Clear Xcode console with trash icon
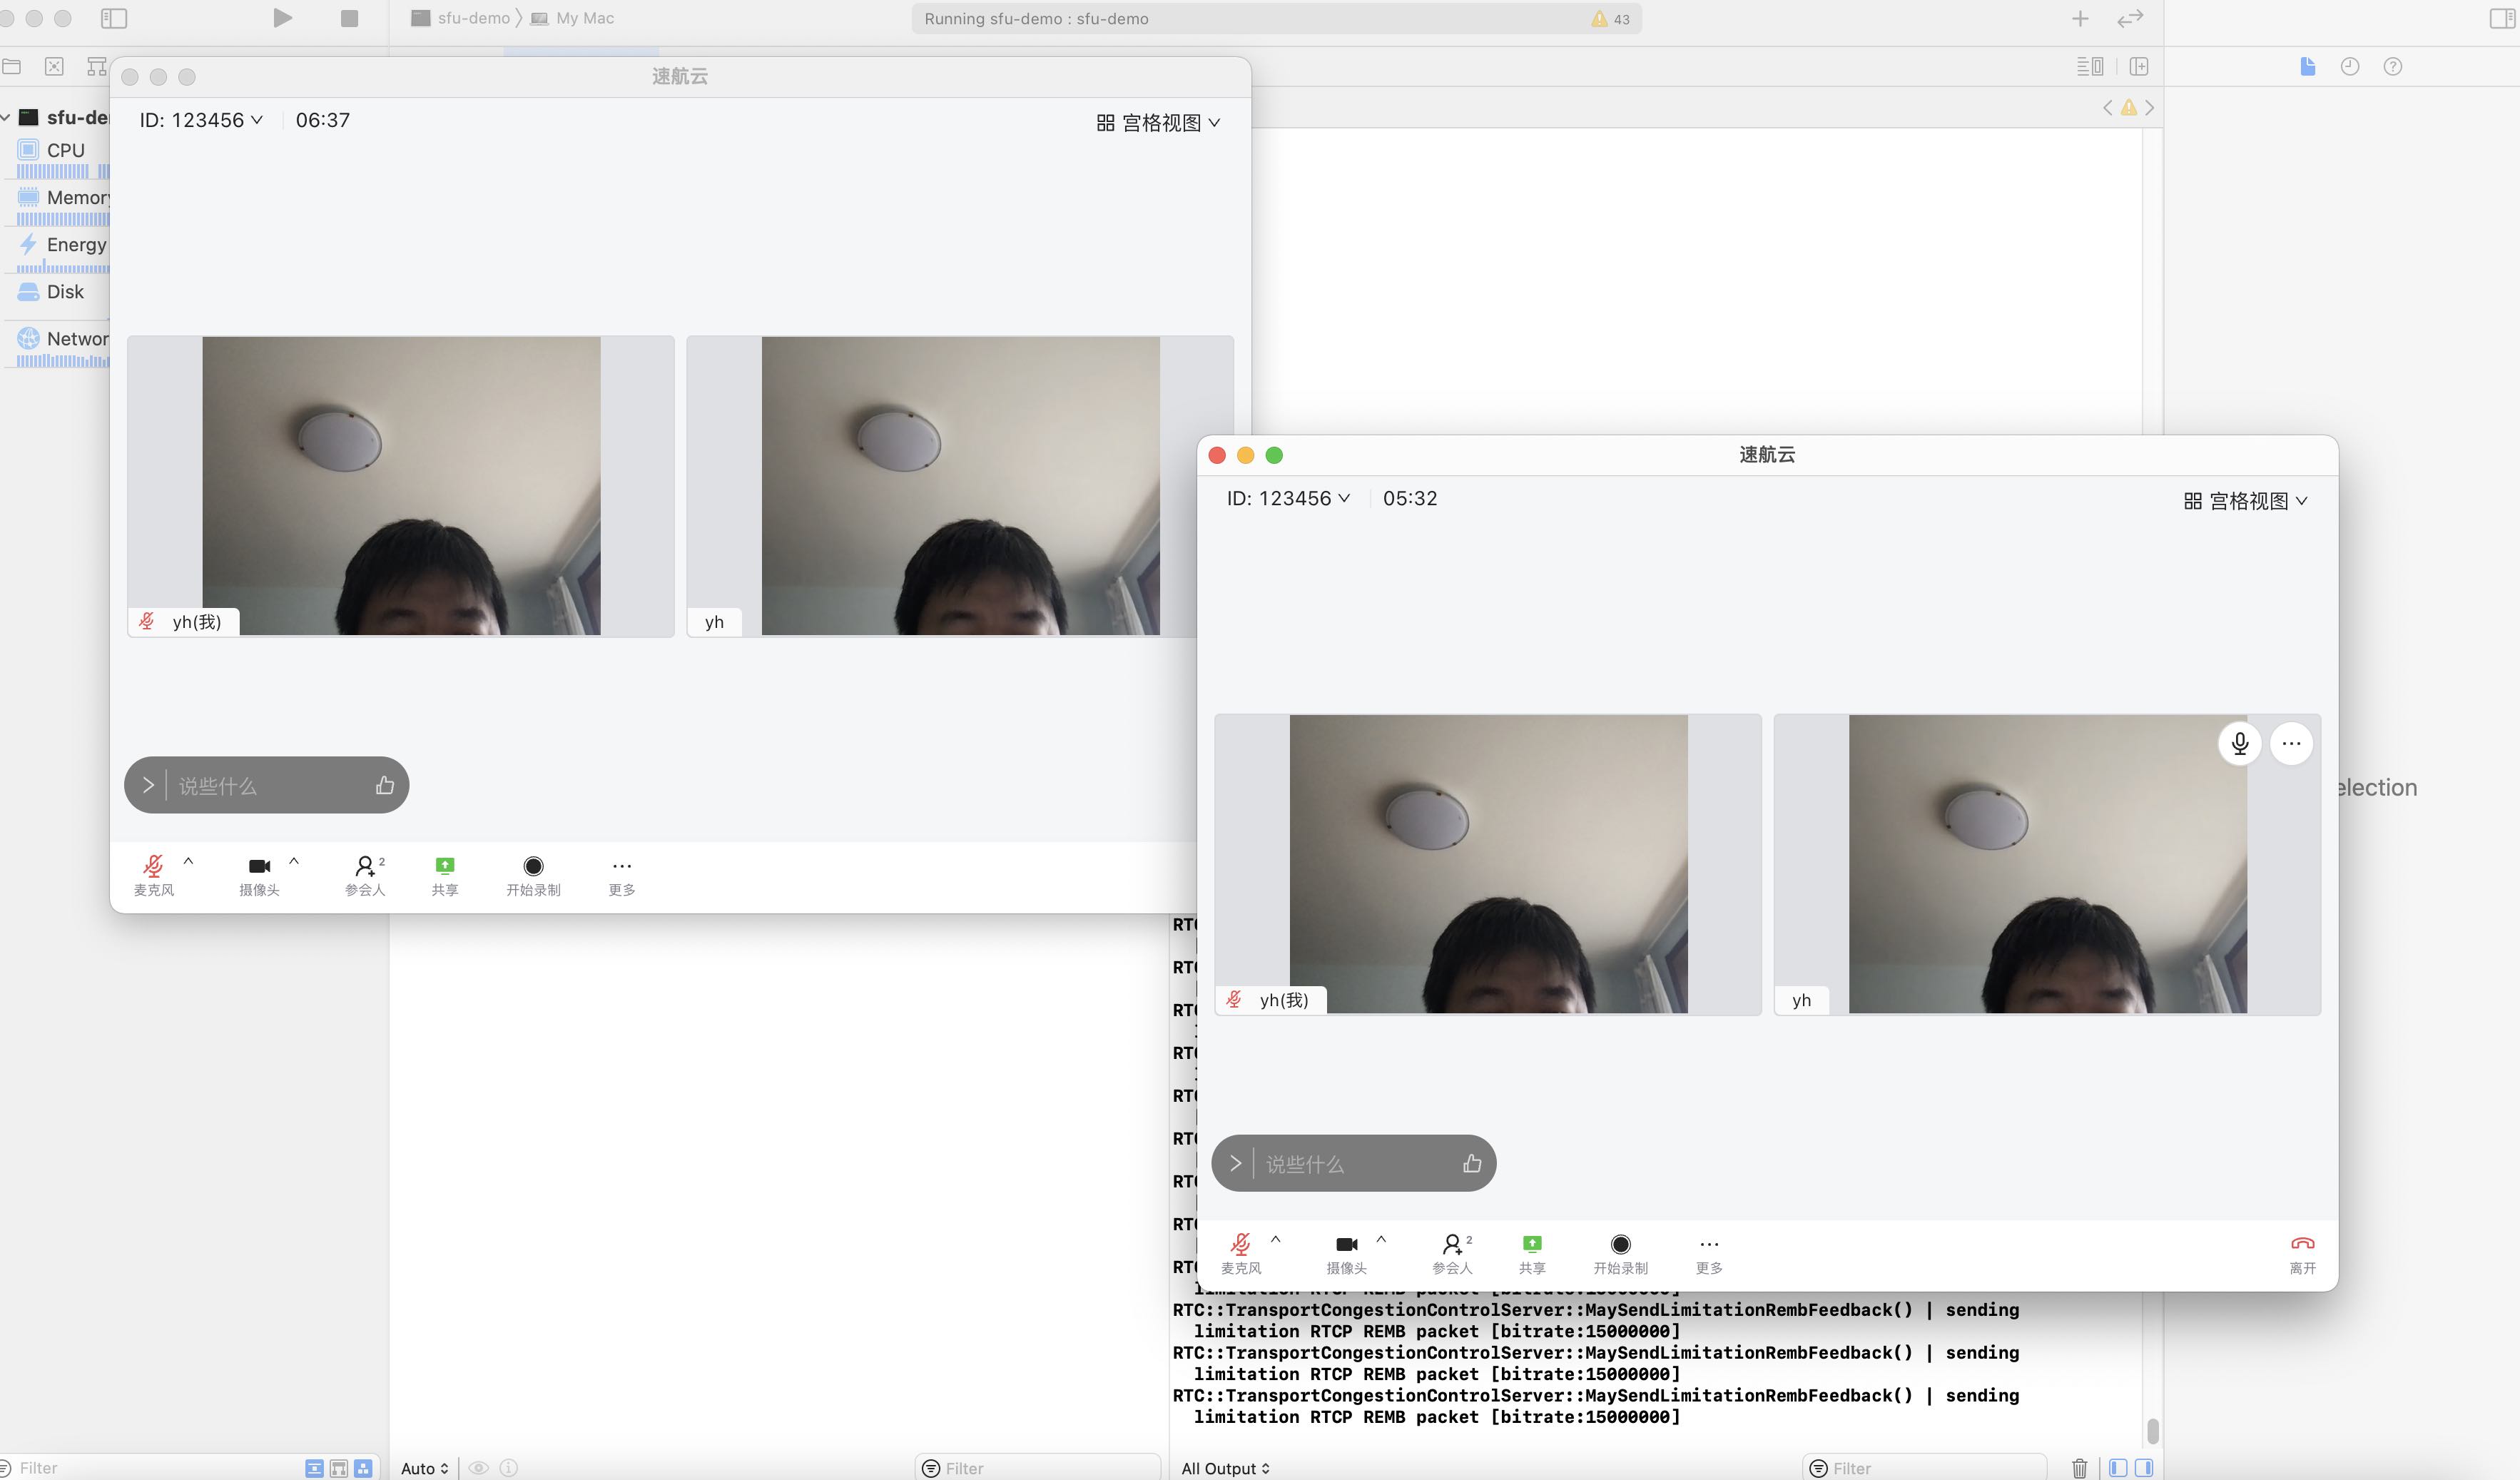The height and width of the screenshot is (1480, 2520). pos(2079,1467)
